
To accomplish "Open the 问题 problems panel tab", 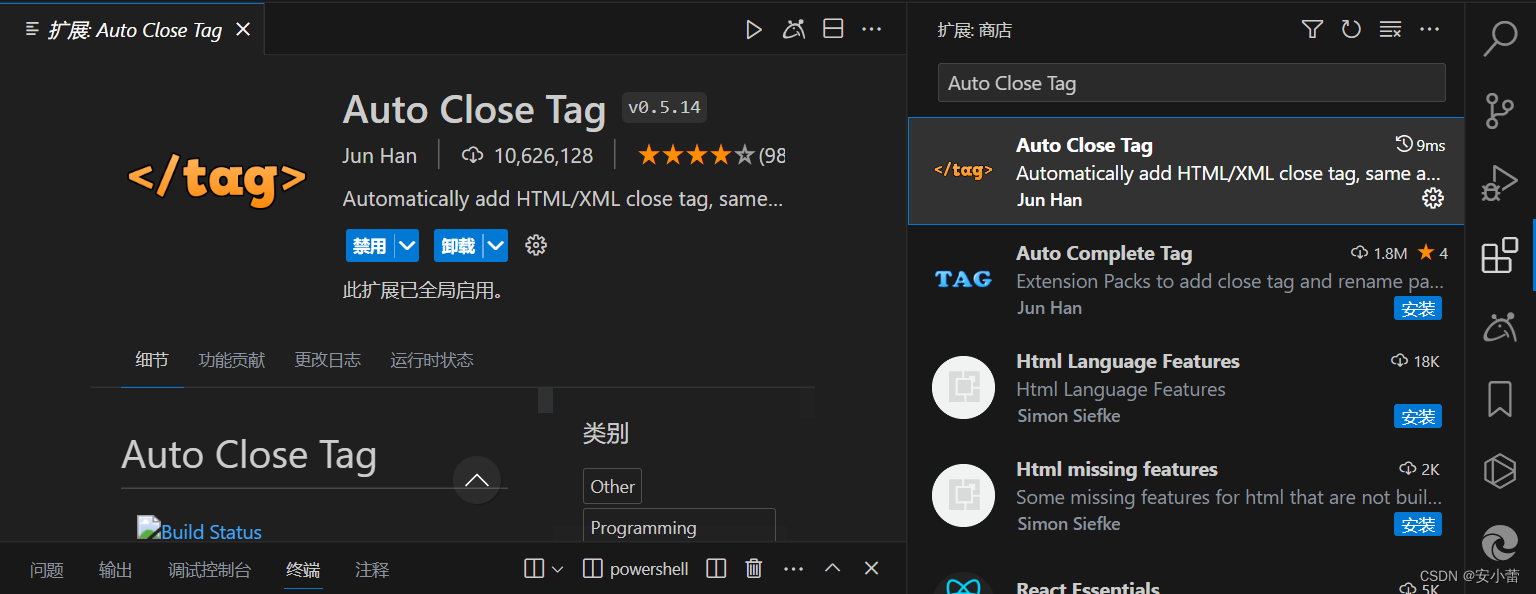I will click(47, 570).
